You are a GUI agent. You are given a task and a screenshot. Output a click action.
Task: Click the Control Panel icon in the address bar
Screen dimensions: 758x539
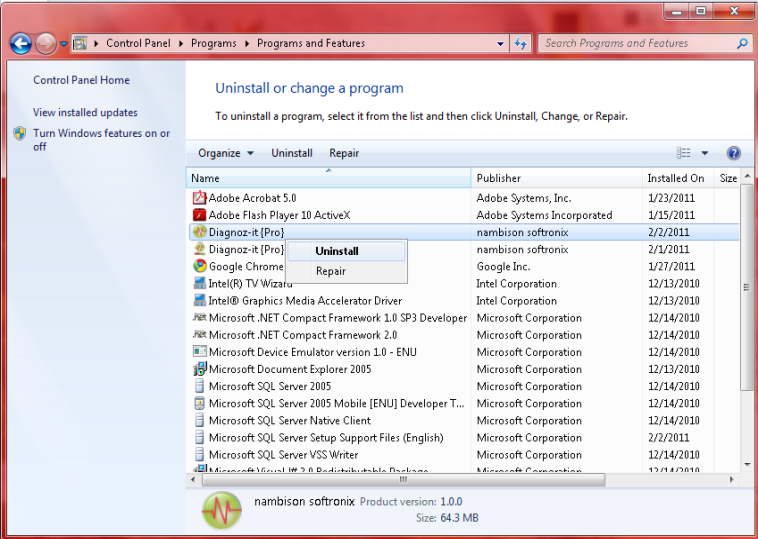click(x=80, y=43)
